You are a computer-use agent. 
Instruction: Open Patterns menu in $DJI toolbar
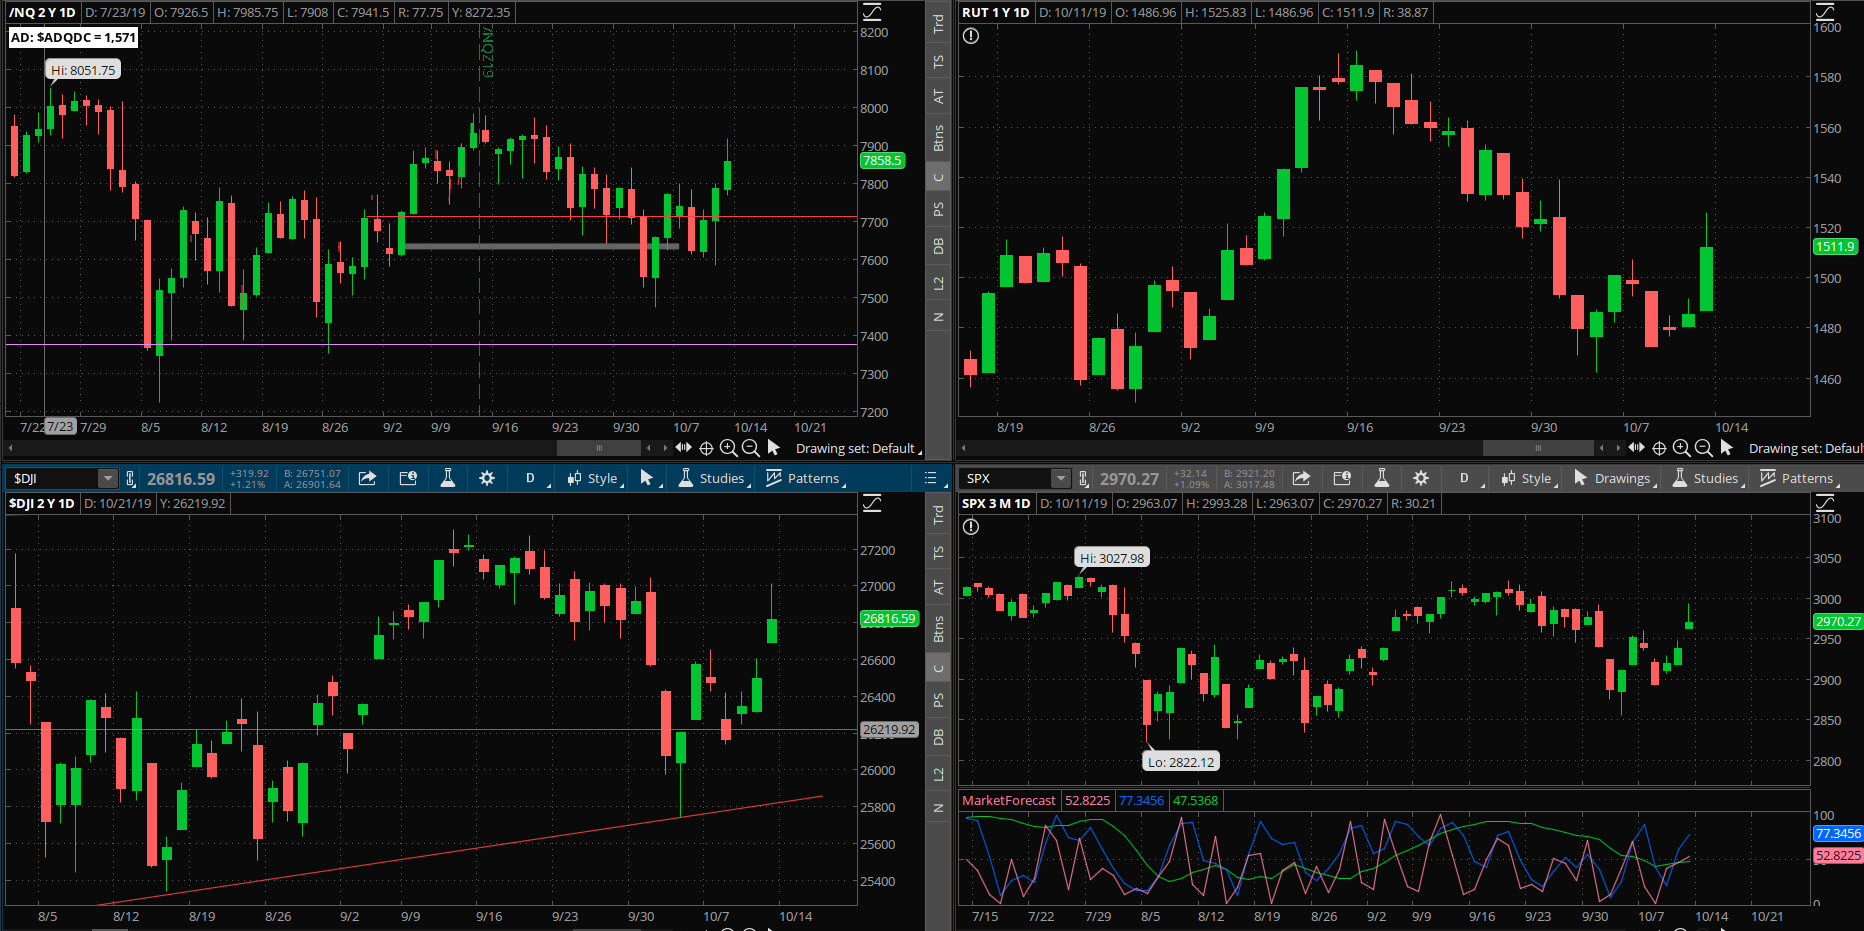tap(805, 478)
